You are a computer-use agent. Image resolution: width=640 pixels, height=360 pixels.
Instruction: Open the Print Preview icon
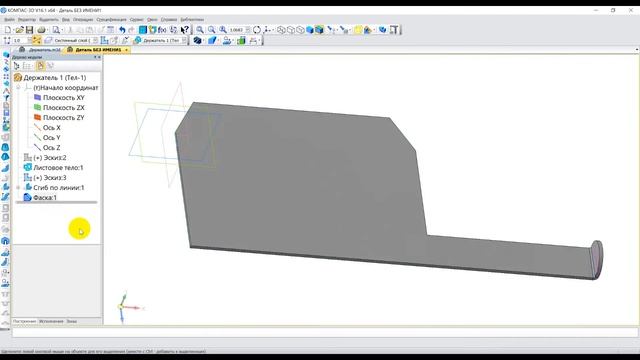click(56, 30)
